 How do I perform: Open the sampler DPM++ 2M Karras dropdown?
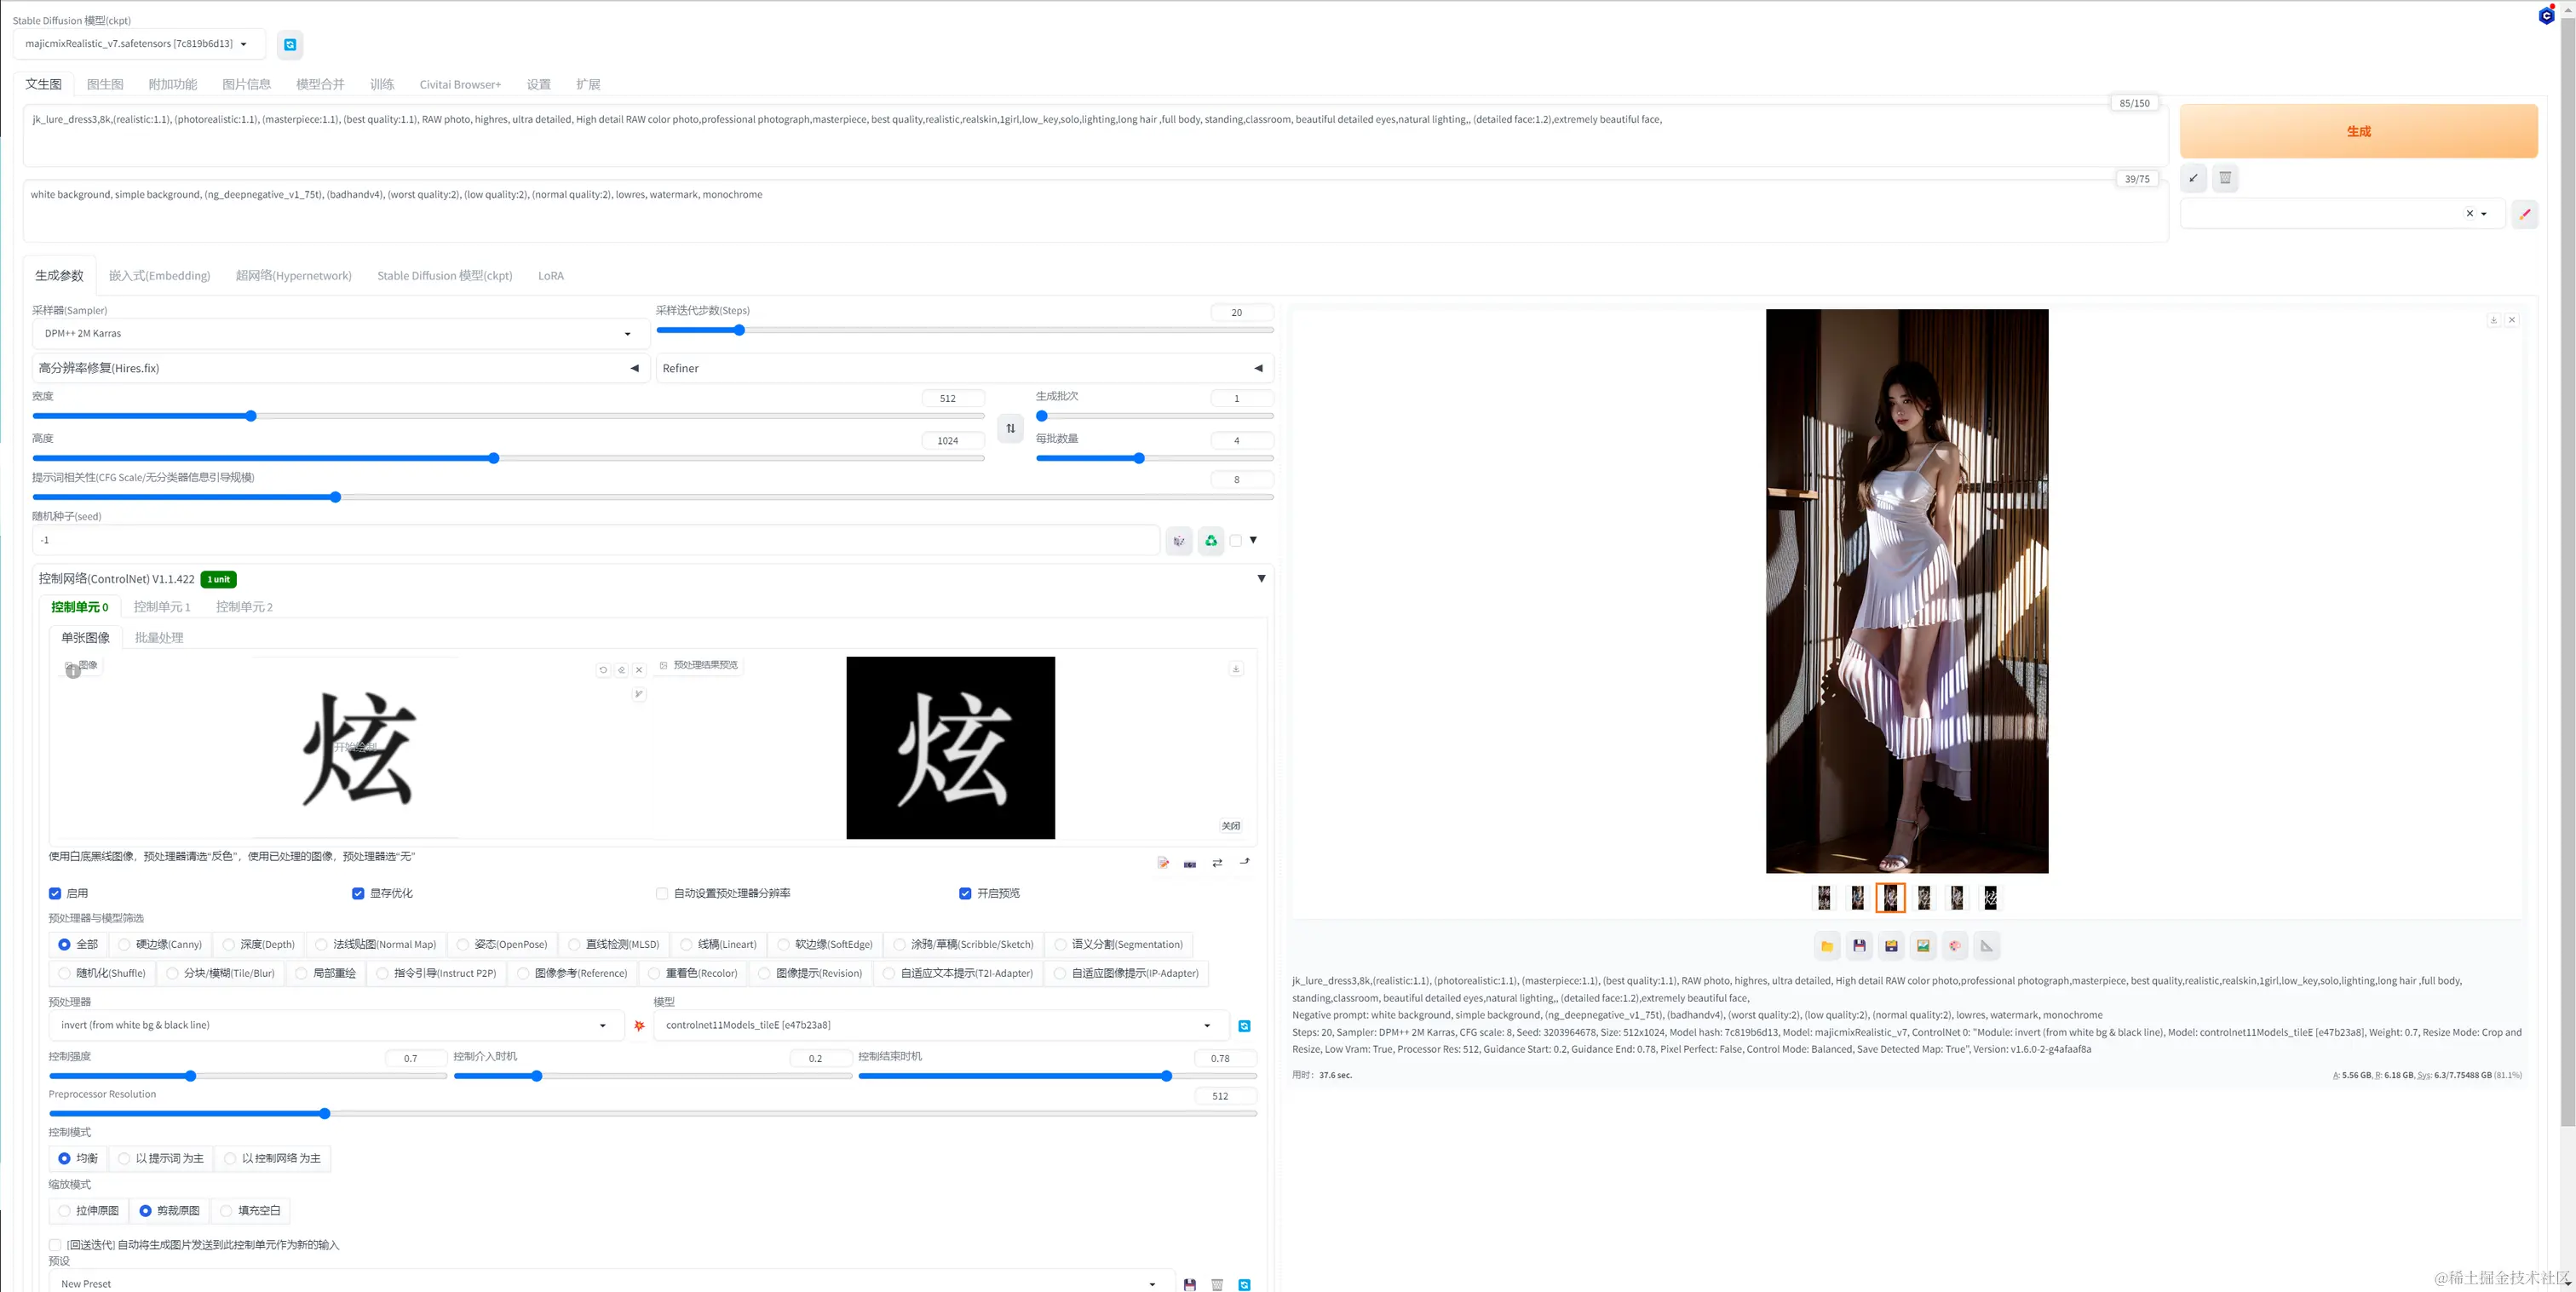click(340, 333)
